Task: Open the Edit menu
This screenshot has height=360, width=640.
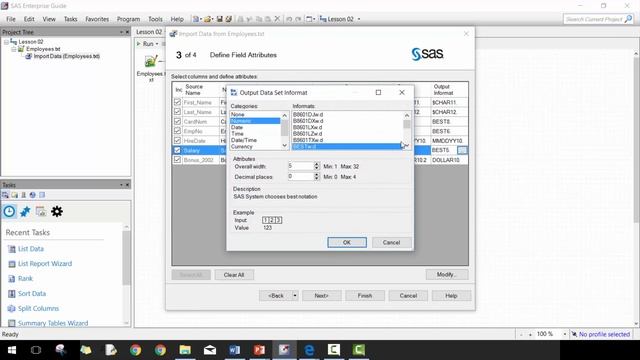Action: pyautogui.click(x=29, y=19)
